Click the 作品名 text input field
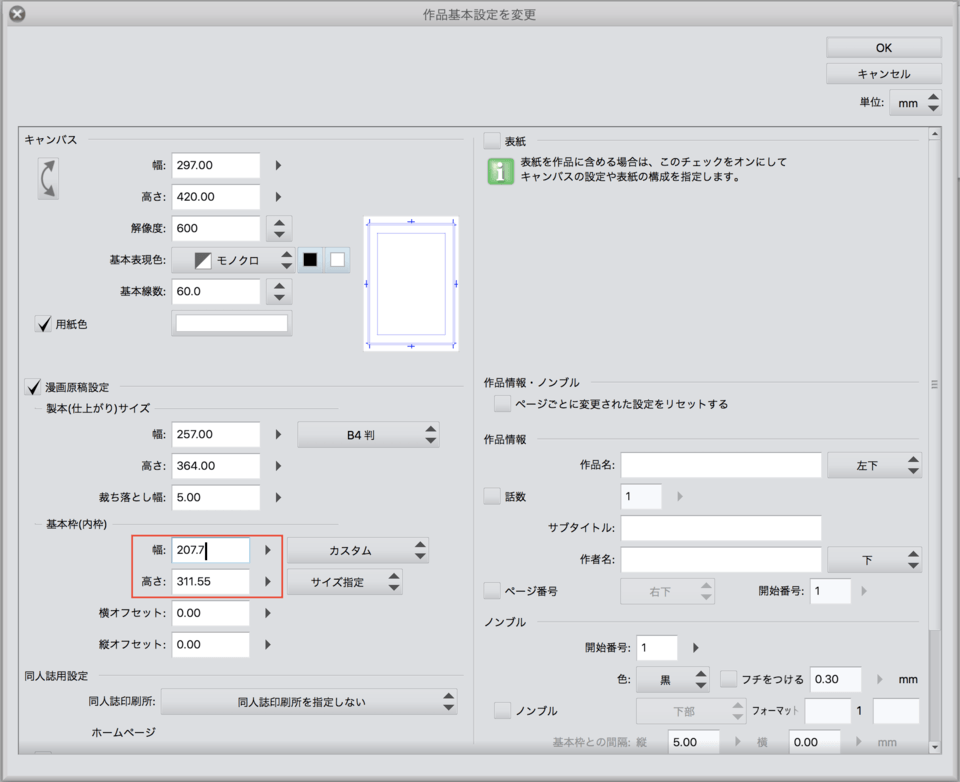 tap(720, 465)
